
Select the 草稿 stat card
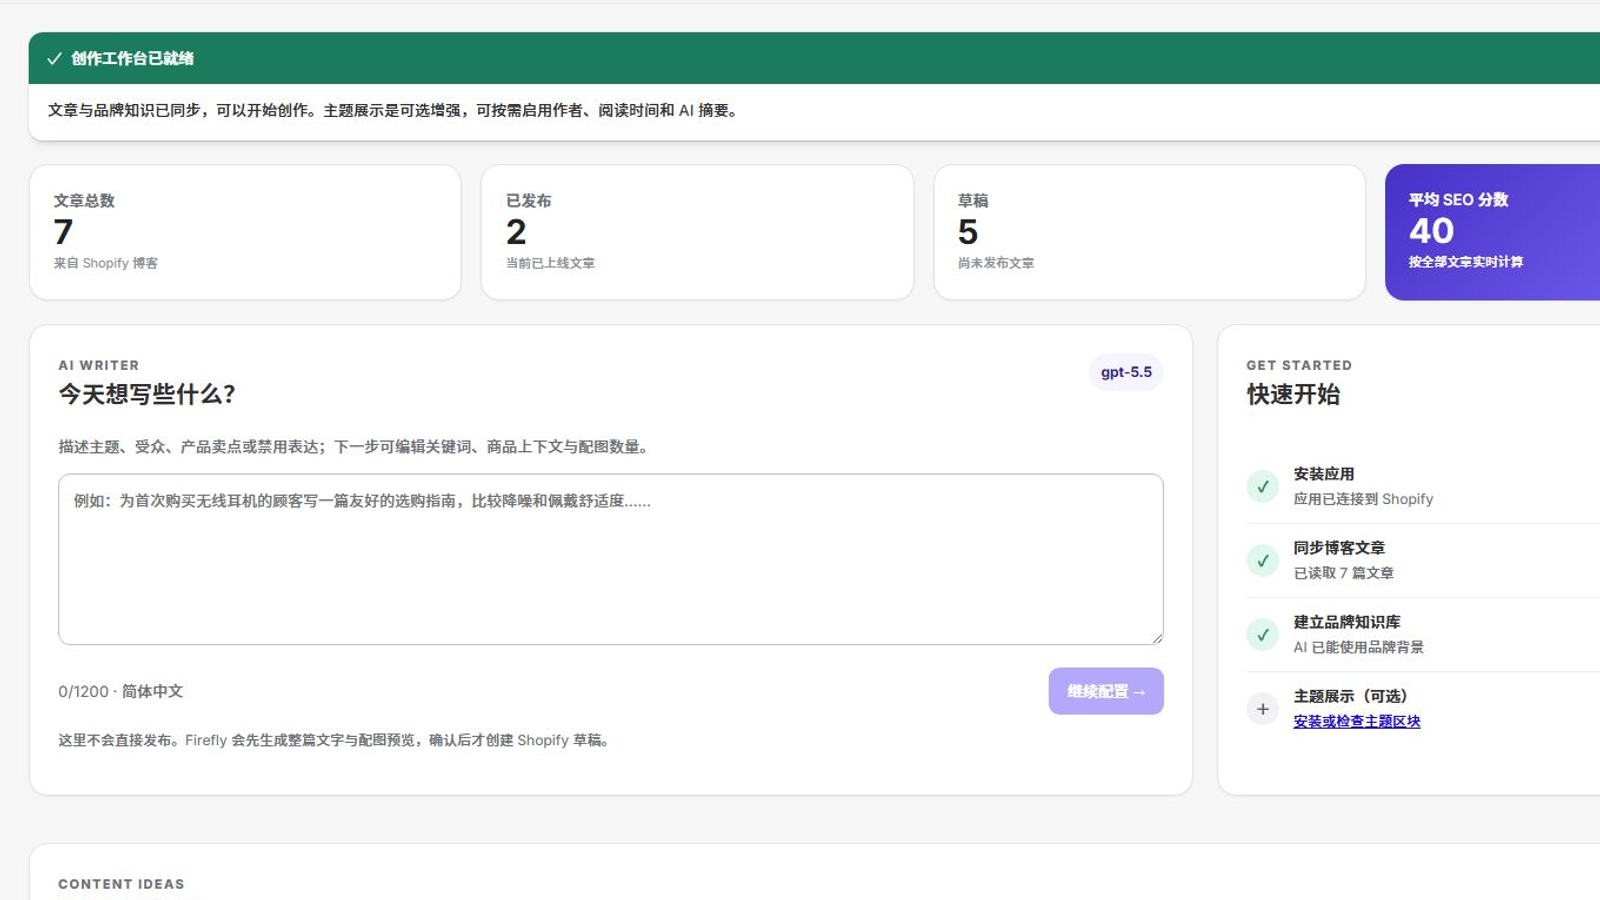(x=1150, y=232)
